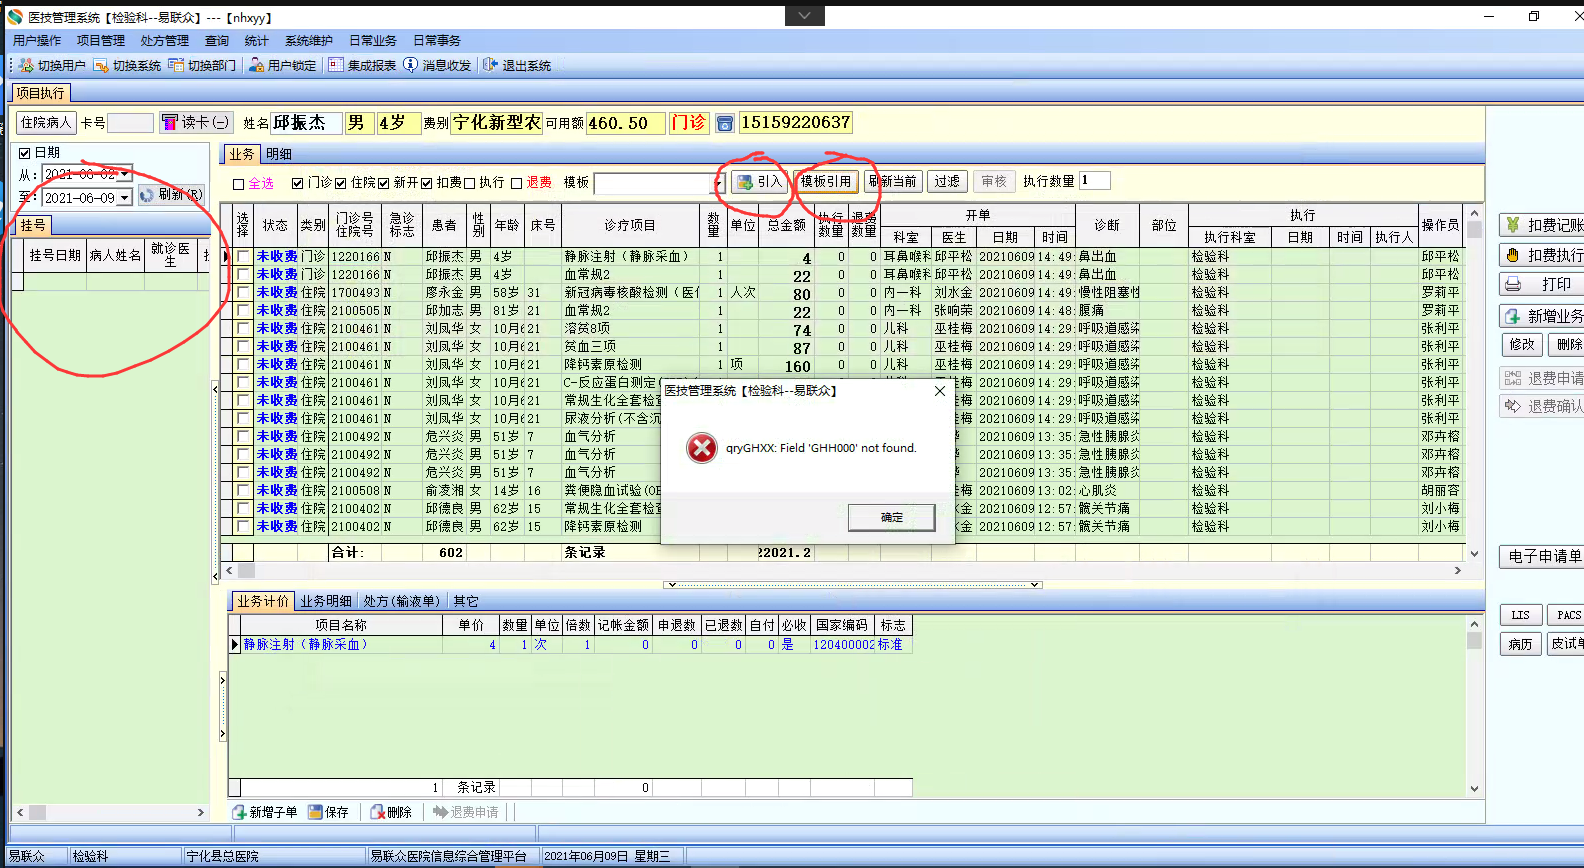Click the 切换部门 switch department toolbar icon
Image resolution: width=1584 pixels, height=868 pixels.
(x=176, y=65)
